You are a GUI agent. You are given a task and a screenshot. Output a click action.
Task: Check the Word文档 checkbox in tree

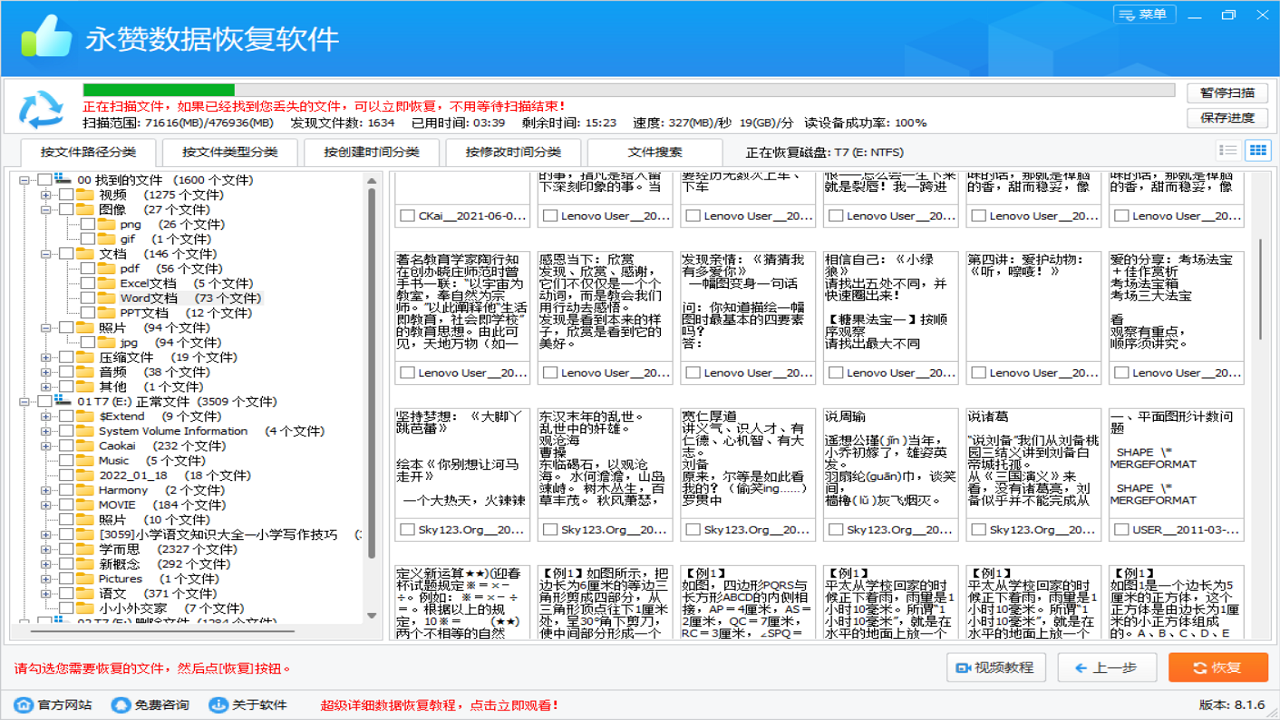(x=87, y=298)
